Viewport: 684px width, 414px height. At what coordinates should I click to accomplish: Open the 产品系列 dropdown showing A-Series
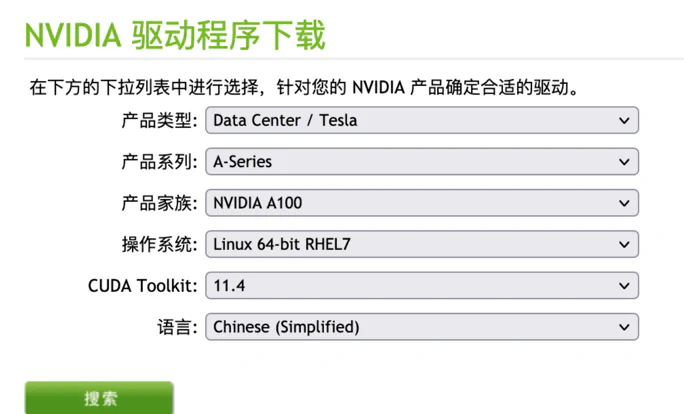tap(420, 162)
